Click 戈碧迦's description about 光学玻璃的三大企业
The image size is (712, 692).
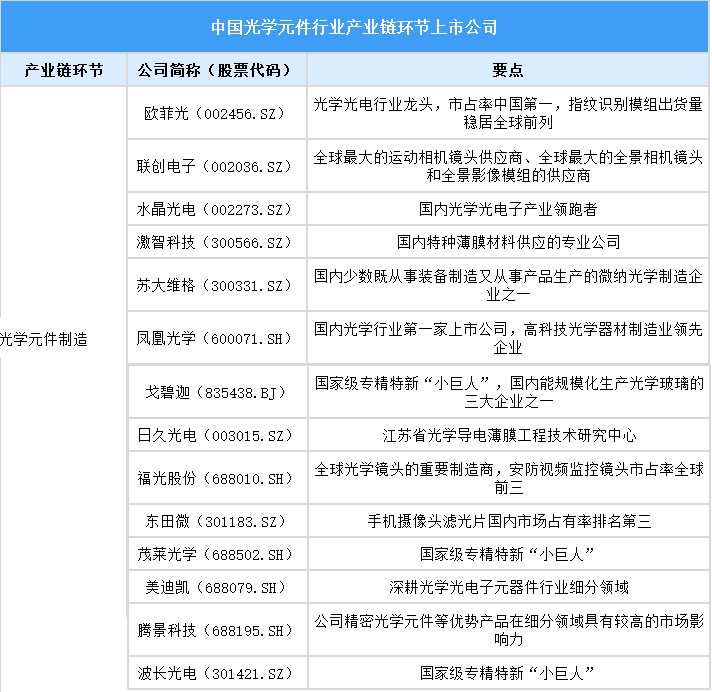pyautogui.click(x=509, y=392)
